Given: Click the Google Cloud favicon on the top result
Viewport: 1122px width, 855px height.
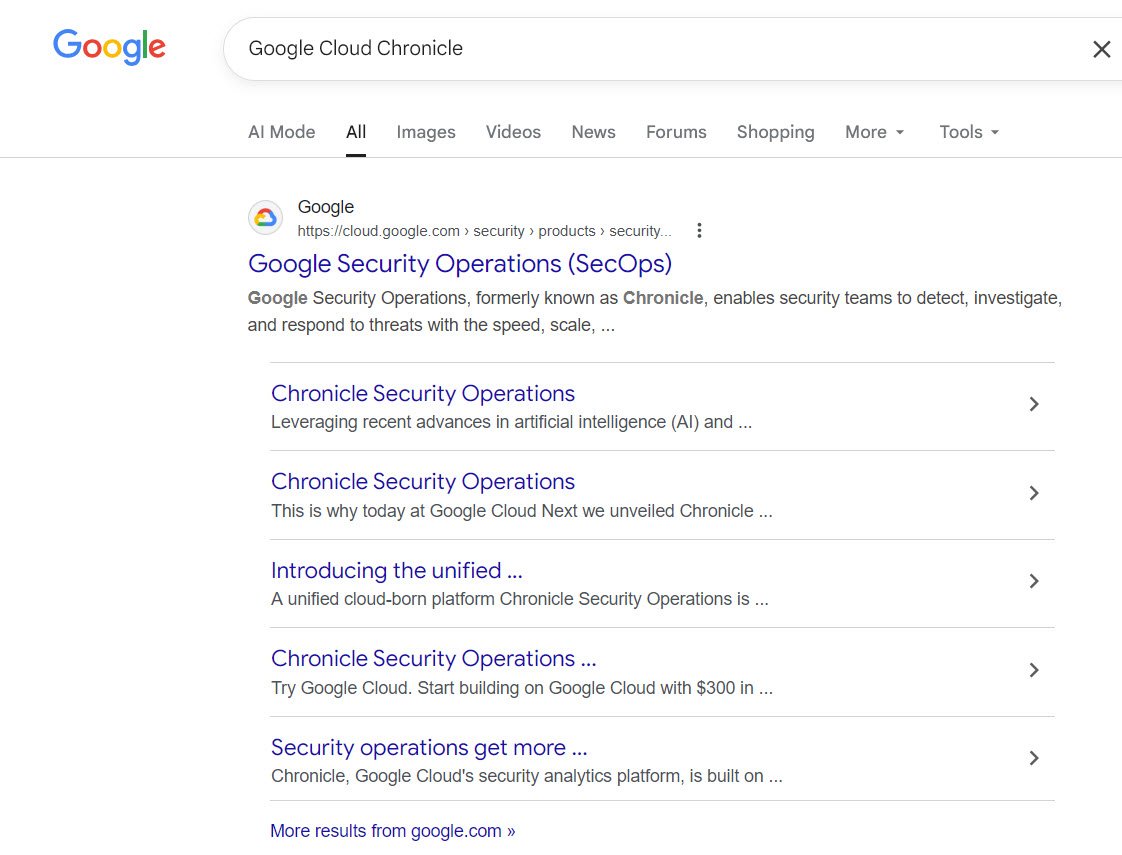Looking at the screenshot, I should click(265, 217).
